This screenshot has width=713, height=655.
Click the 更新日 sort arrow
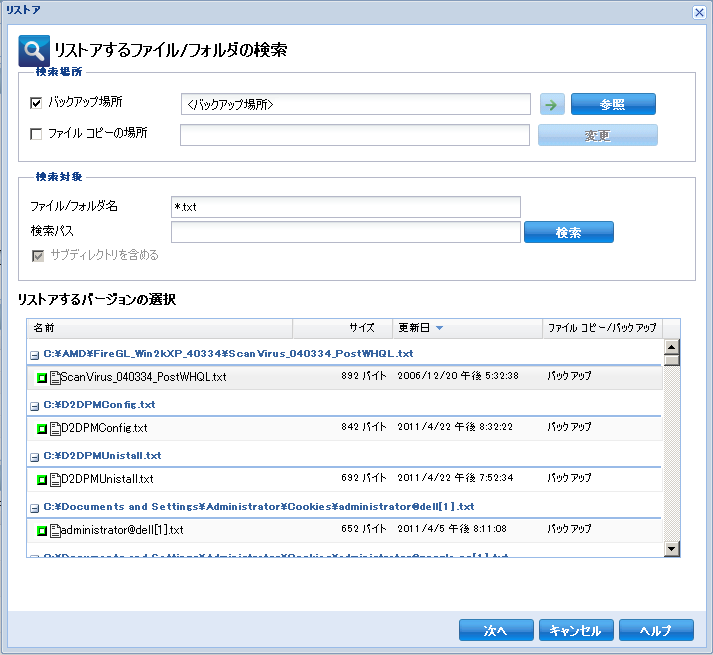pos(439,328)
